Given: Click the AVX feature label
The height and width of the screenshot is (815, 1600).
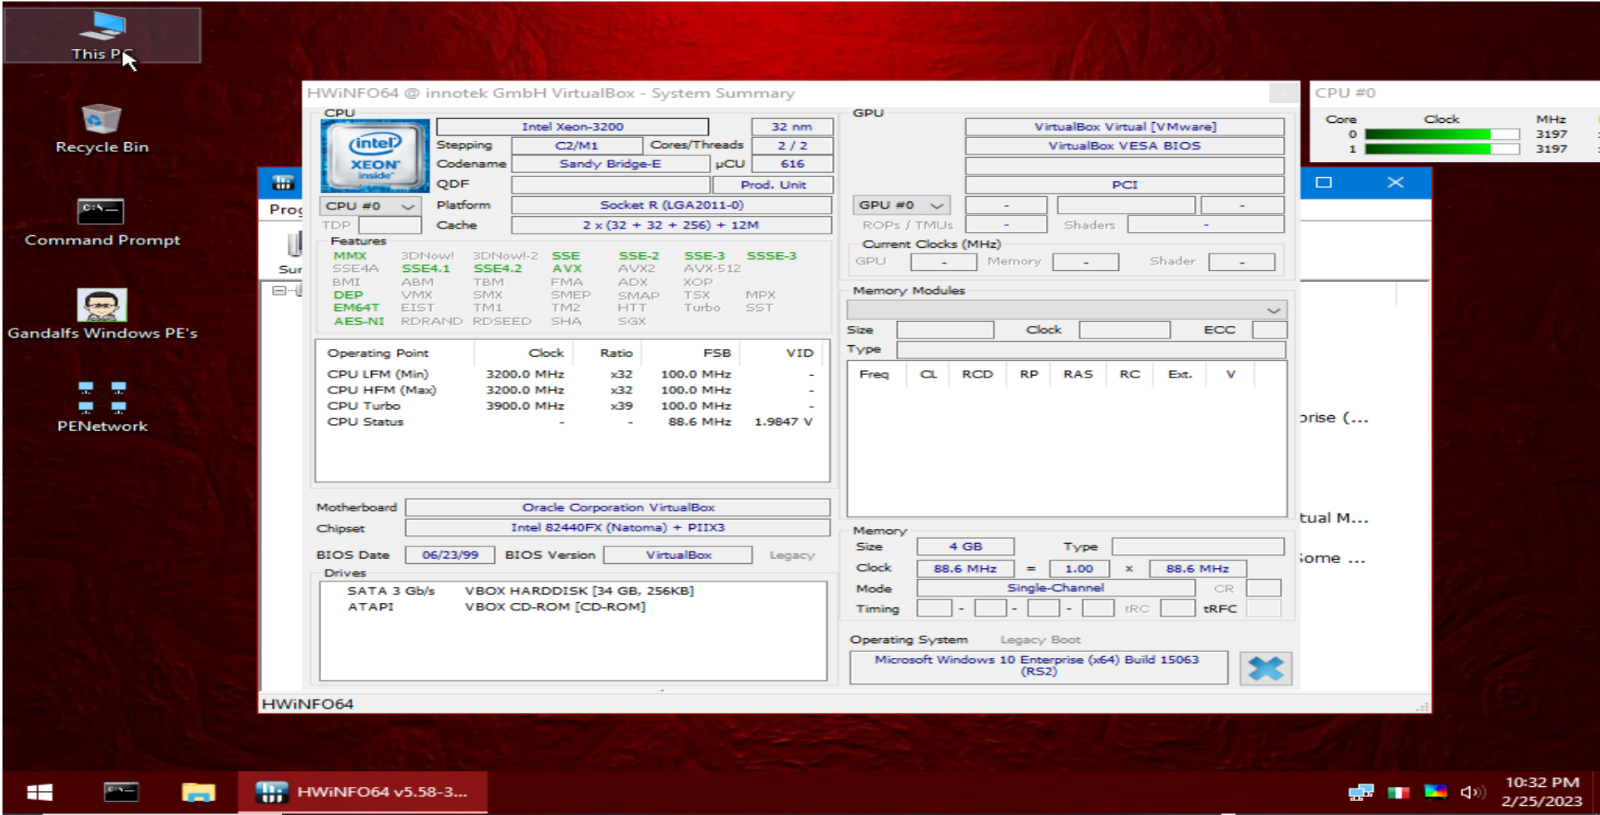Looking at the screenshot, I should tap(567, 269).
